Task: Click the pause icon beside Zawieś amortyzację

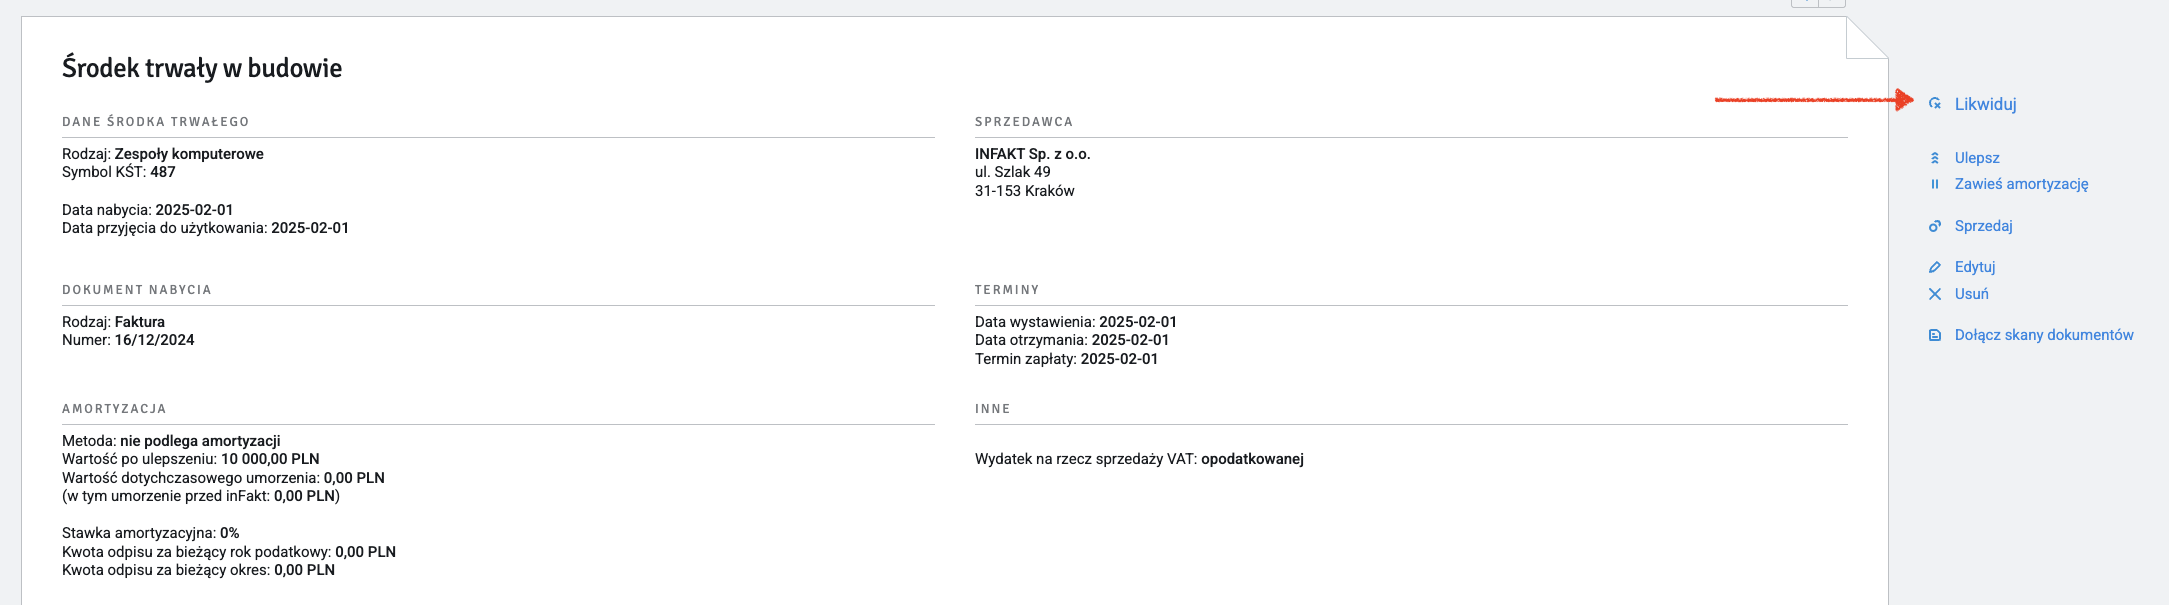Action: coord(1935,184)
